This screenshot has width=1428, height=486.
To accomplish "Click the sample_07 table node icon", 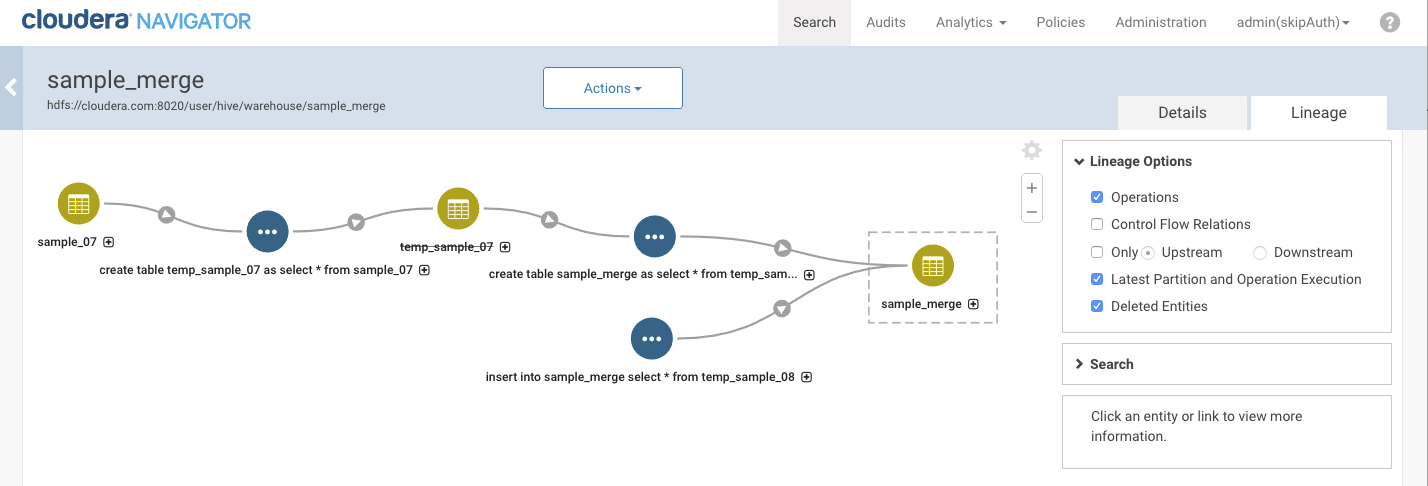I will (x=78, y=204).
